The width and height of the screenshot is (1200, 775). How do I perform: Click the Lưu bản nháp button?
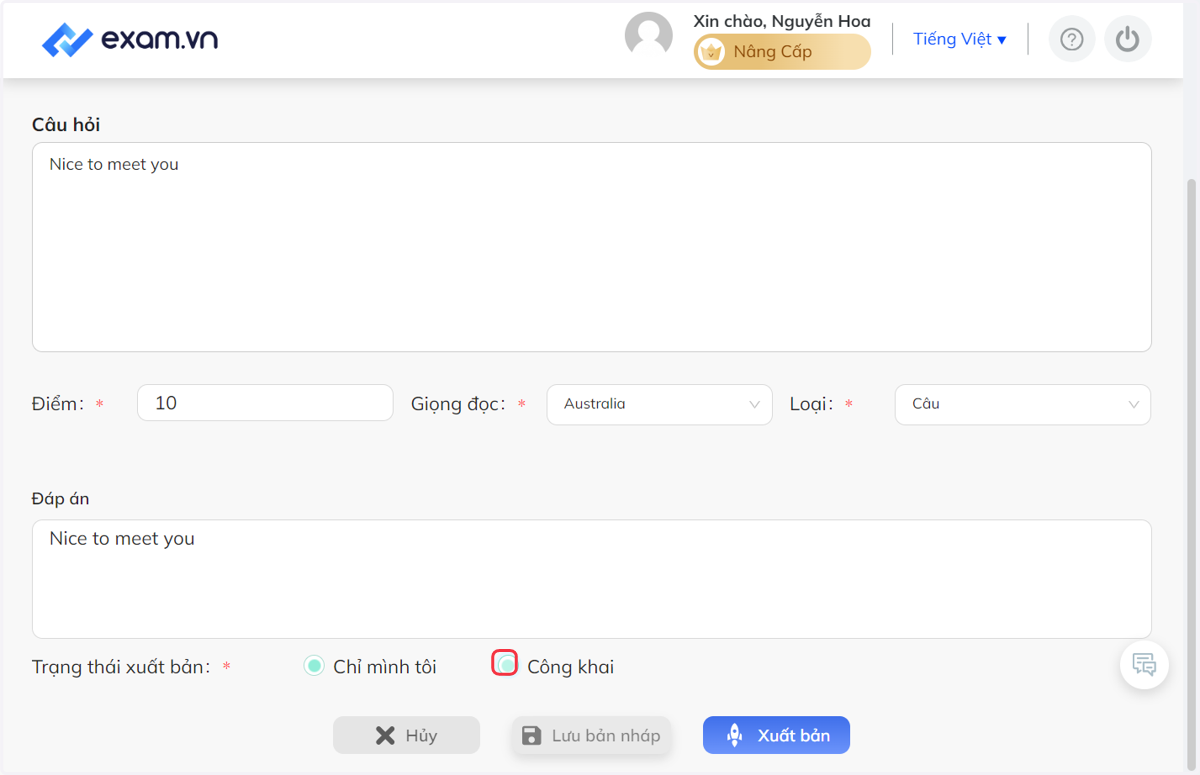coord(591,735)
